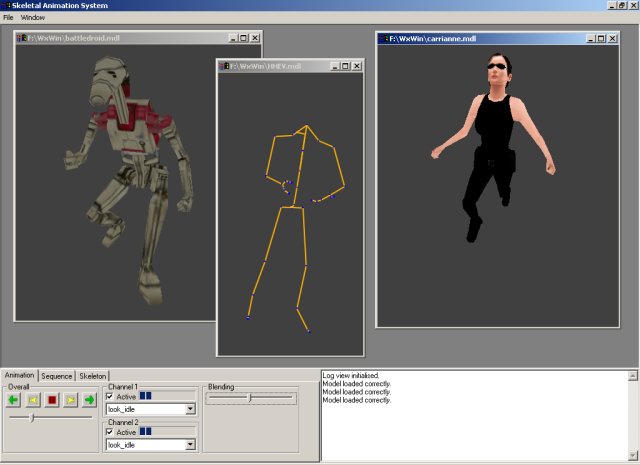Click the HEV.mdl window icon
Image resolution: width=640 pixels, height=465 pixels.
pos(224,66)
